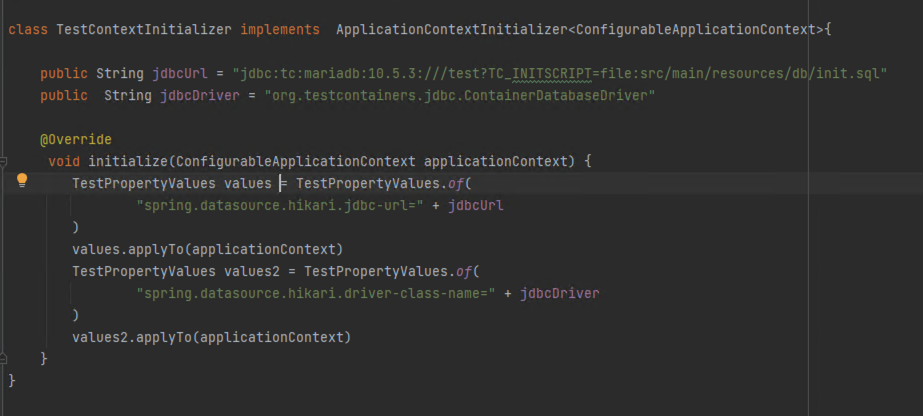Click the values.applyTo(applicationContext) call
The height and width of the screenshot is (416, 923).
click(x=208, y=249)
